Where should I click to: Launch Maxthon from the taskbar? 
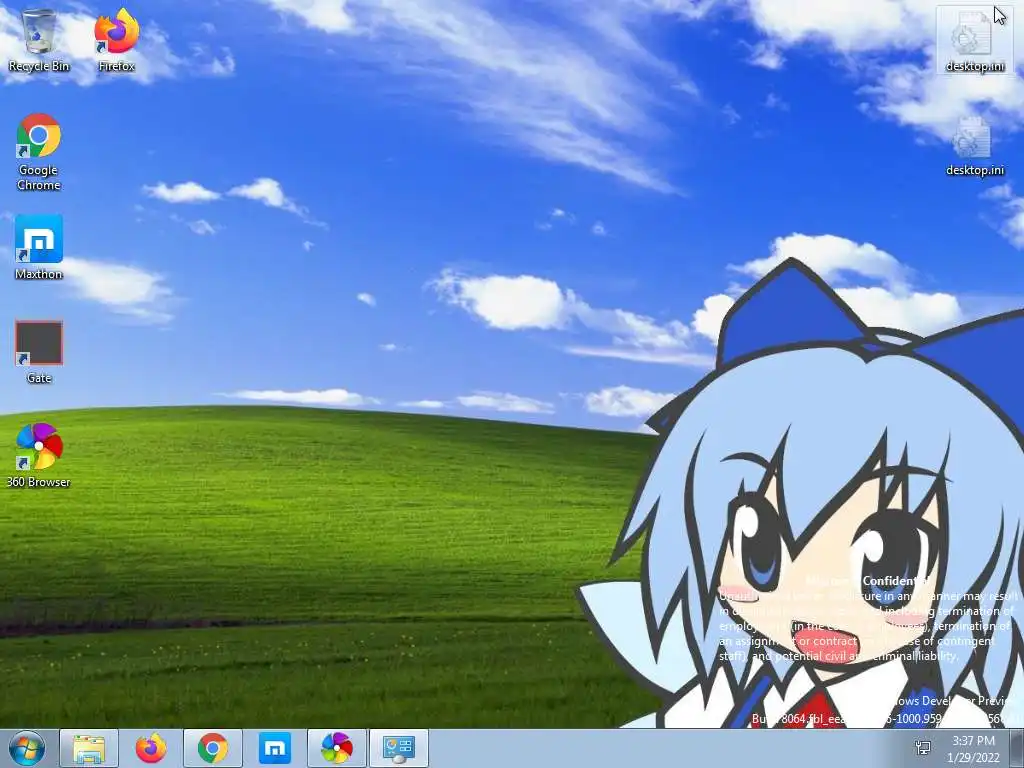[275, 748]
